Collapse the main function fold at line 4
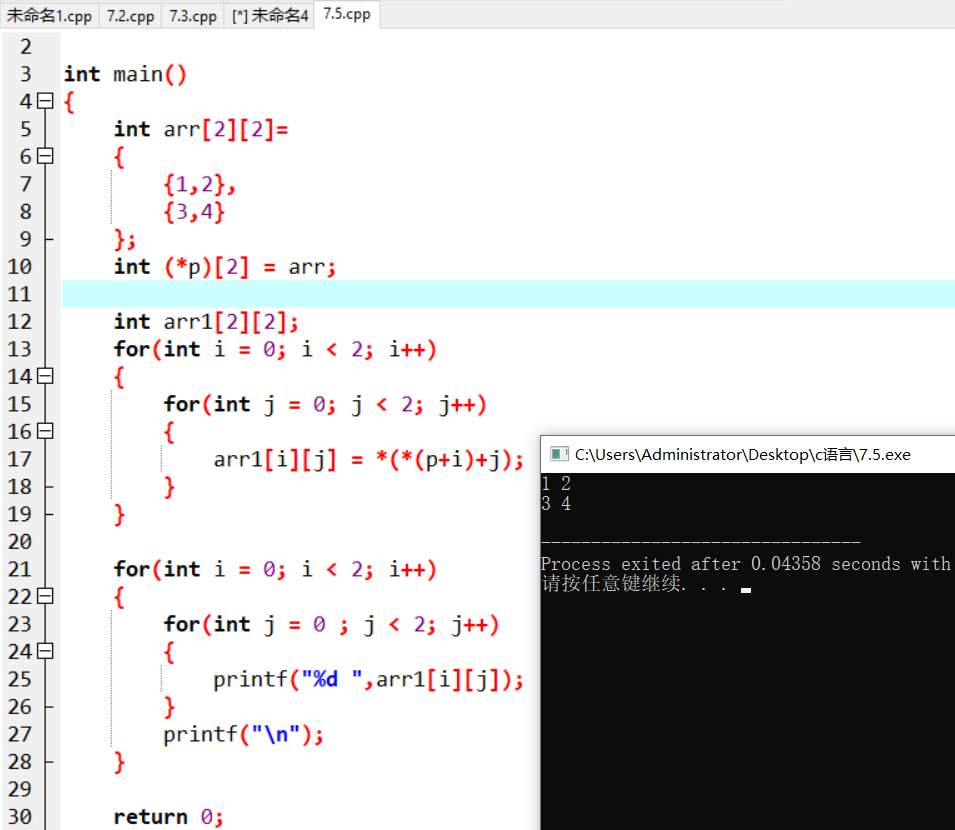Image resolution: width=955 pixels, height=830 pixels. [45, 101]
